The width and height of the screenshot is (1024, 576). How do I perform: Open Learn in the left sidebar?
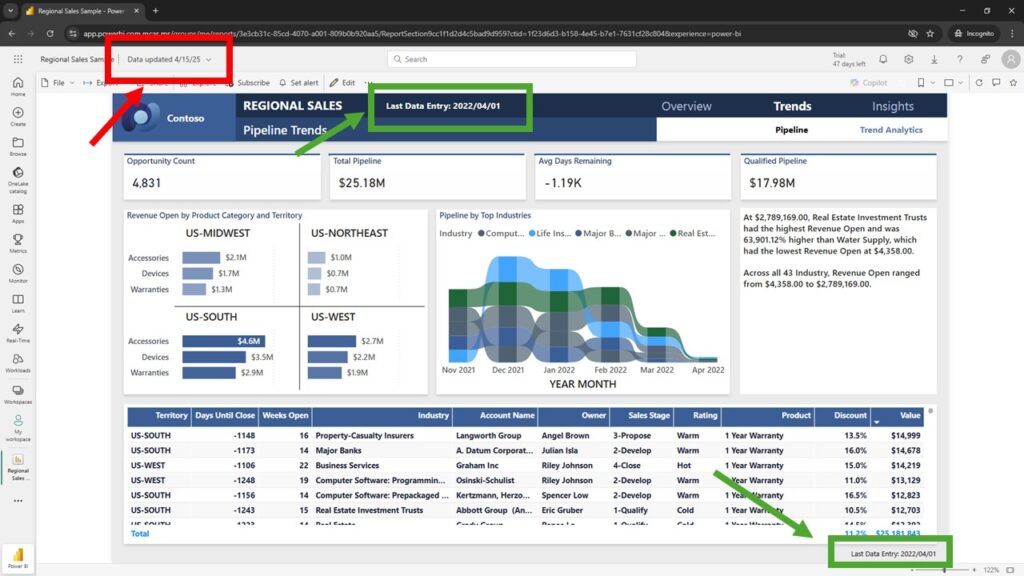point(18,303)
